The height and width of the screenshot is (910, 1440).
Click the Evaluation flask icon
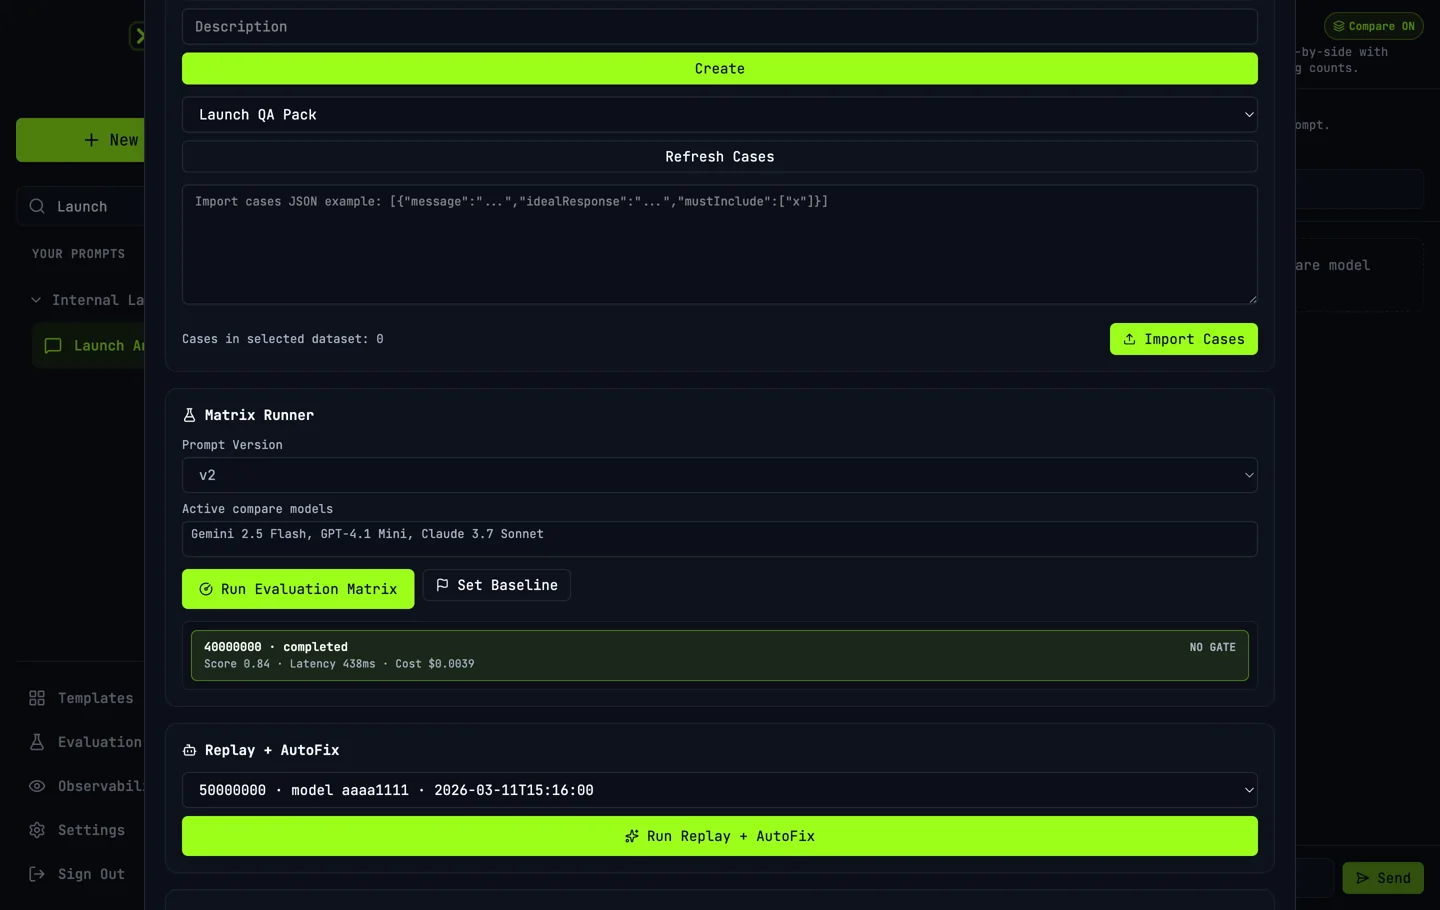37,742
